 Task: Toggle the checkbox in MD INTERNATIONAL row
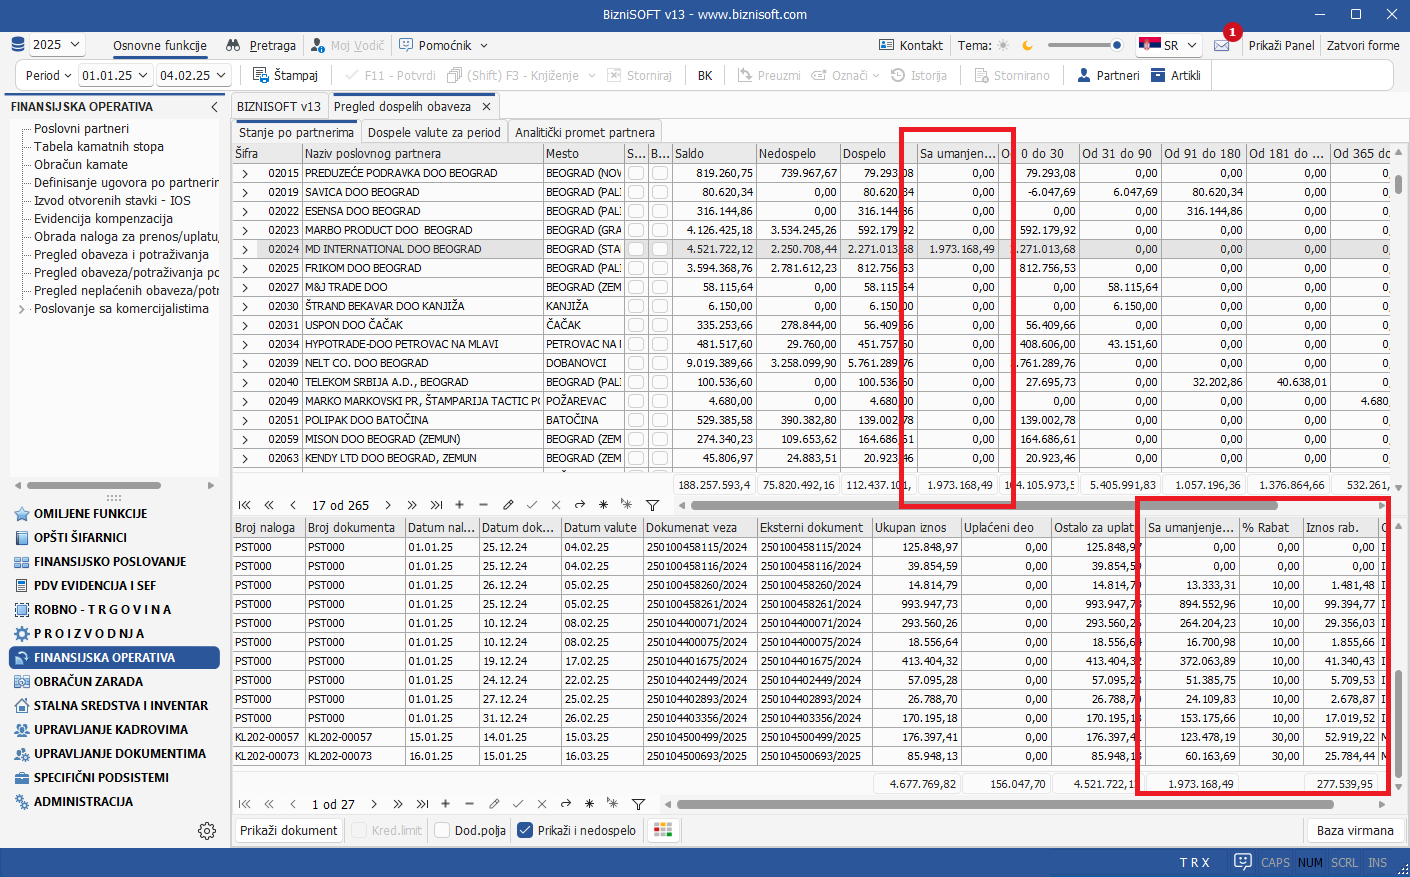[x=636, y=249]
